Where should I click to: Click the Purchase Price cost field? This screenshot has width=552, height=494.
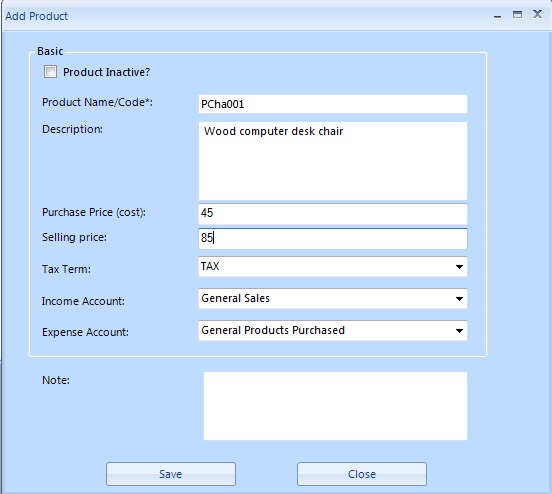pos(333,213)
